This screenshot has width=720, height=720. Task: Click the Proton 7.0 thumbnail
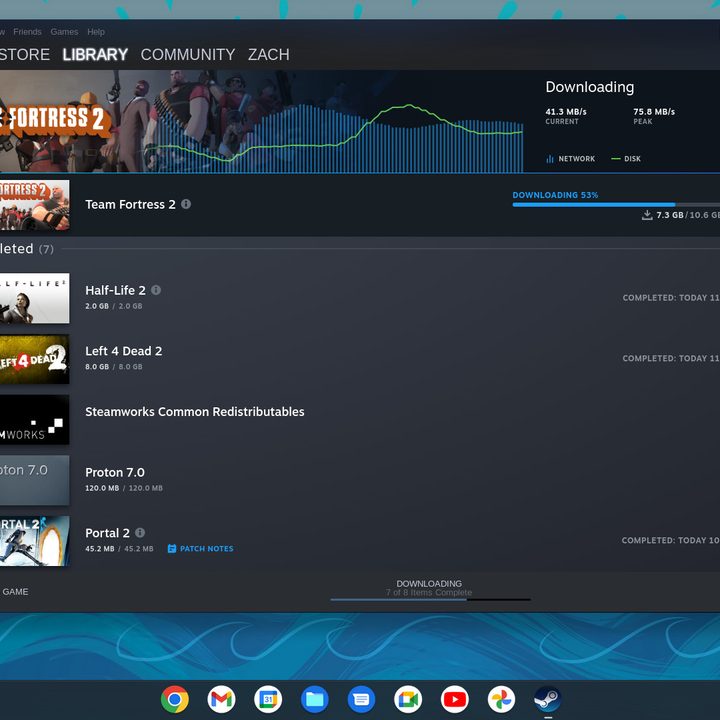click(34, 480)
